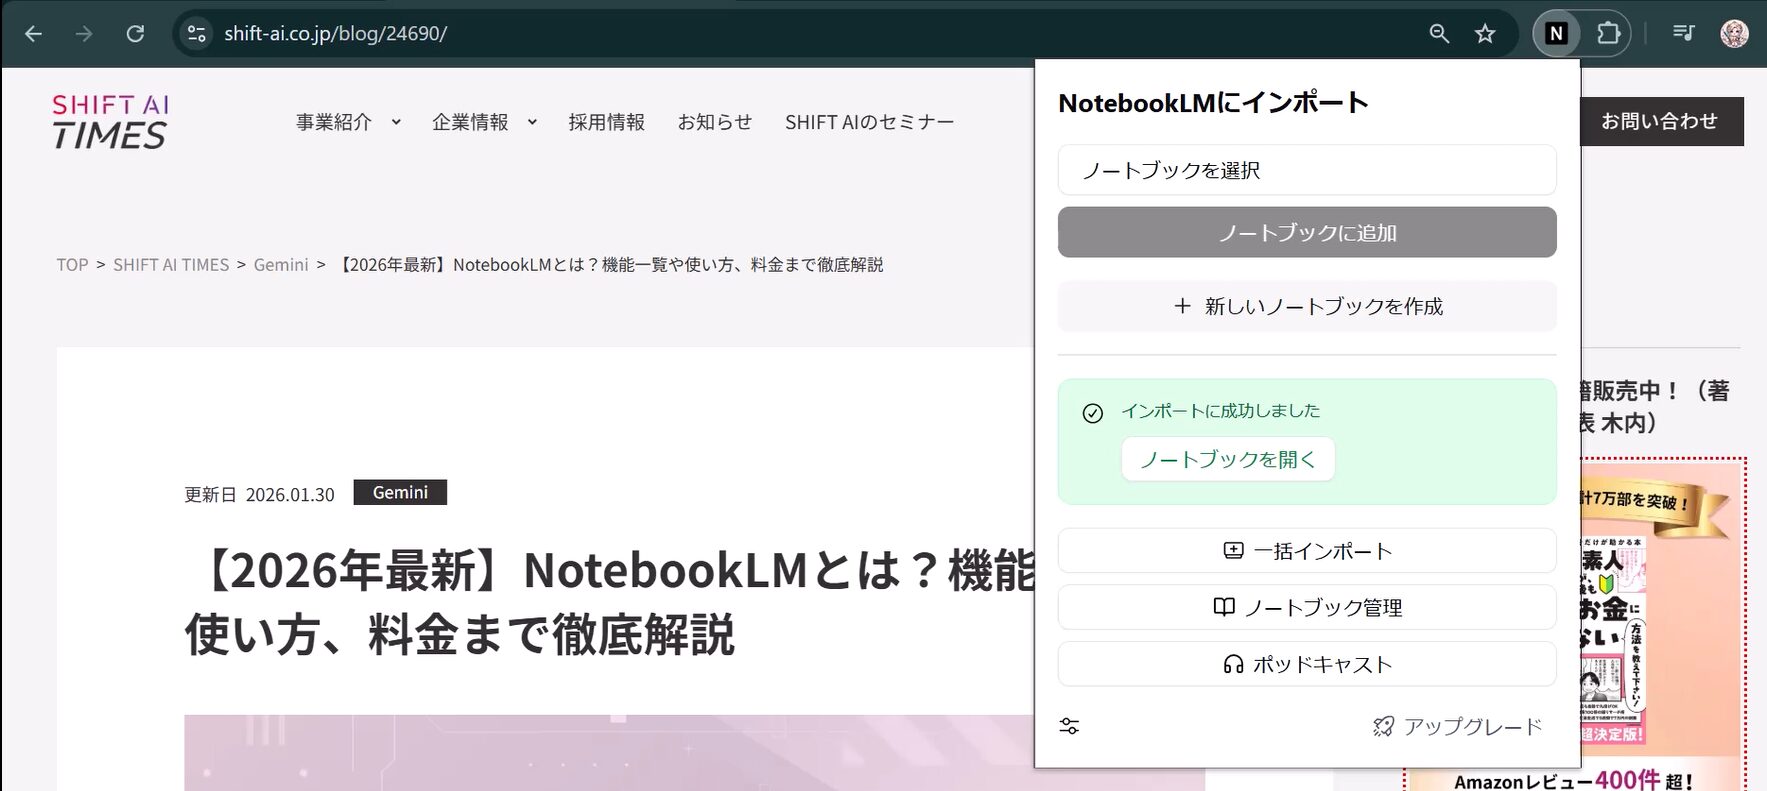Screen dimensions: 1767x791
Task: Go to TOP breadcrumb link
Action: point(72,265)
